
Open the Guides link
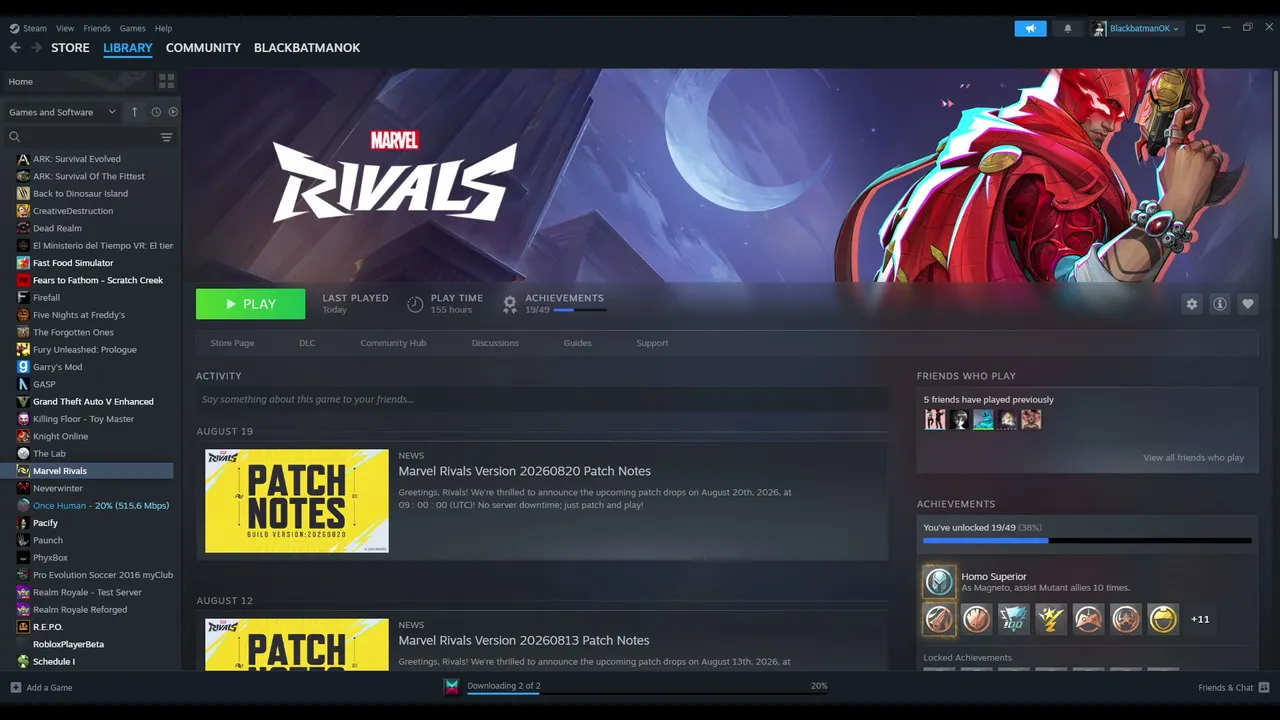pos(578,343)
